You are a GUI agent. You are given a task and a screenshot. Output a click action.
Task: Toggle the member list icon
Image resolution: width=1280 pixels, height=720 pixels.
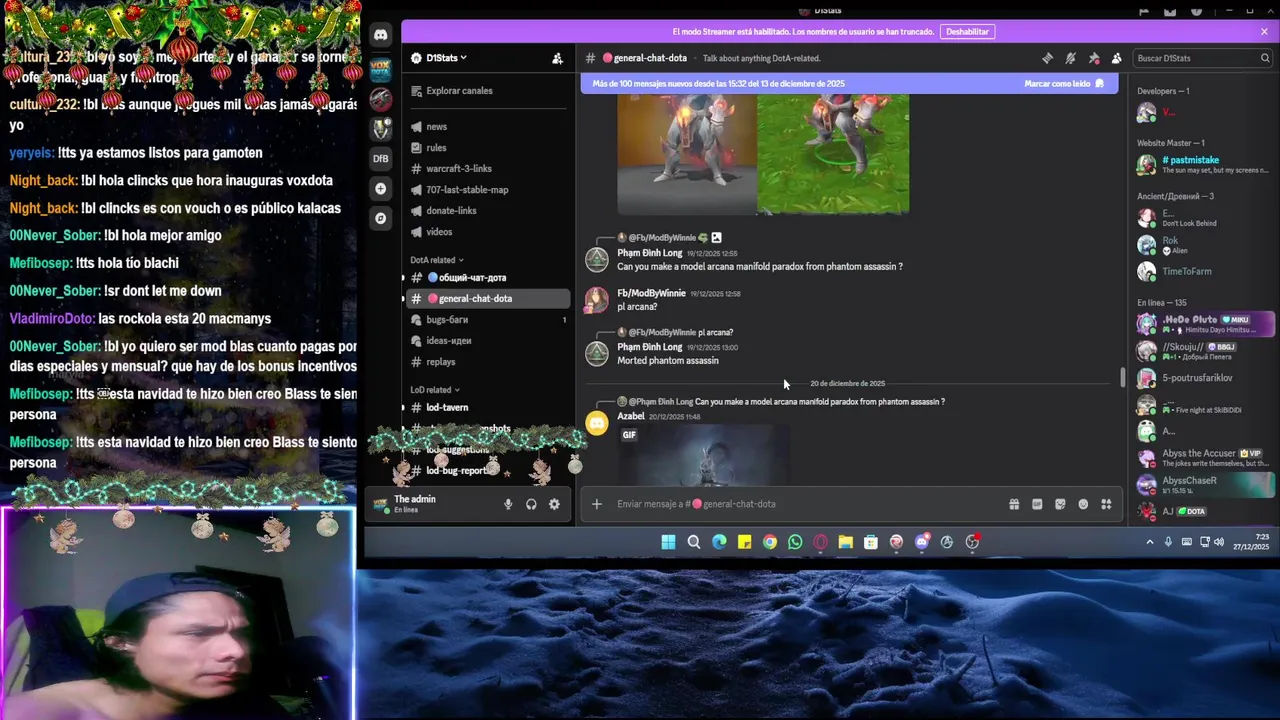click(x=1116, y=58)
